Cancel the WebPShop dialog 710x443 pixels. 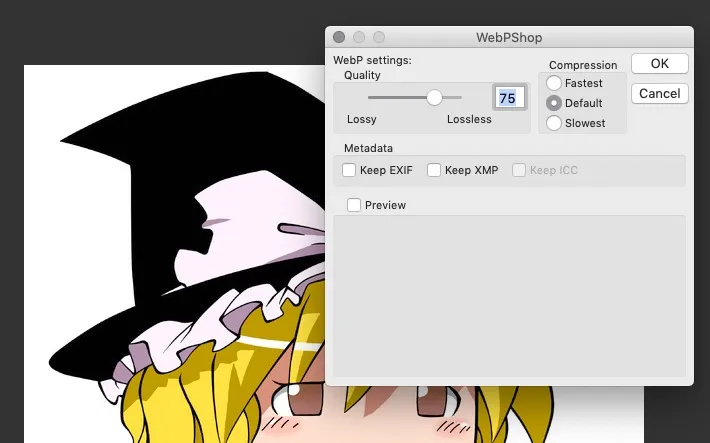click(660, 93)
